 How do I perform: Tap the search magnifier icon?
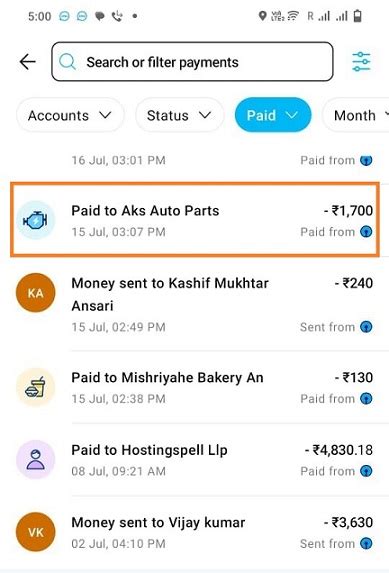[x=67, y=62]
